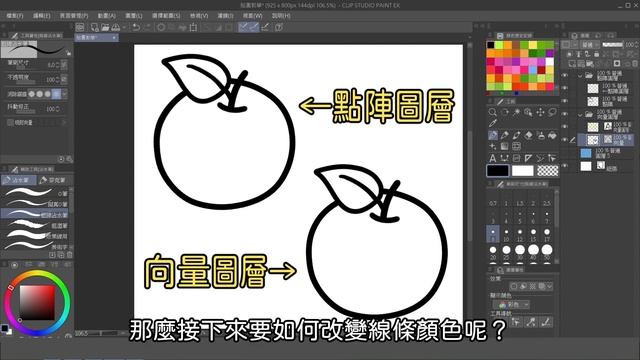Click the Save icon in the command bar

[116, 27]
